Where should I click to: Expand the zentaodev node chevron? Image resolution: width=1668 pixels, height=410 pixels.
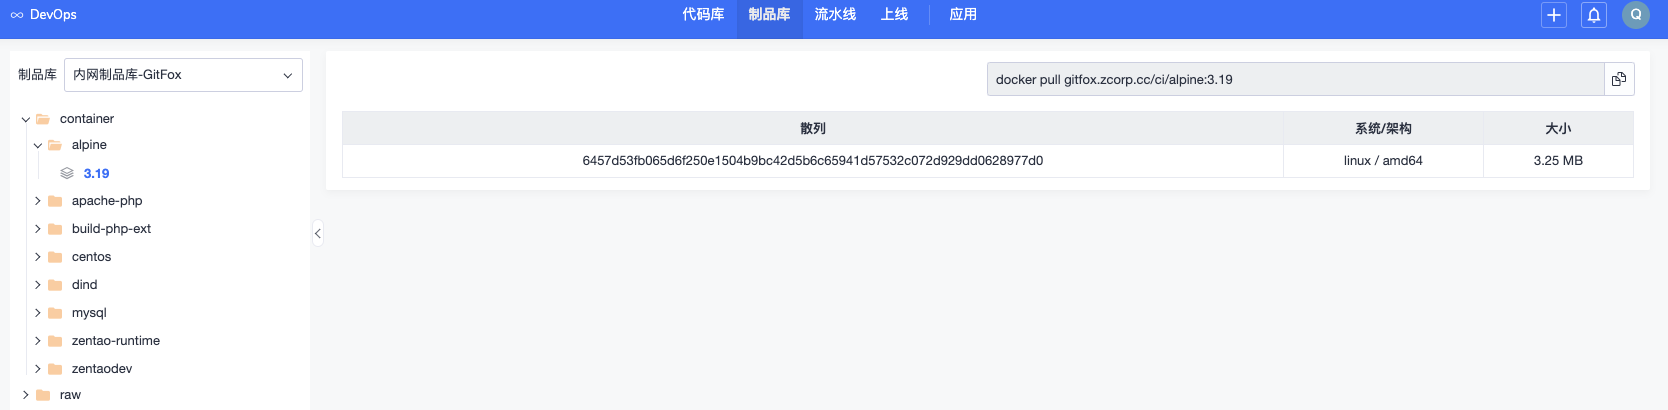pyautogui.click(x=38, y=369)
